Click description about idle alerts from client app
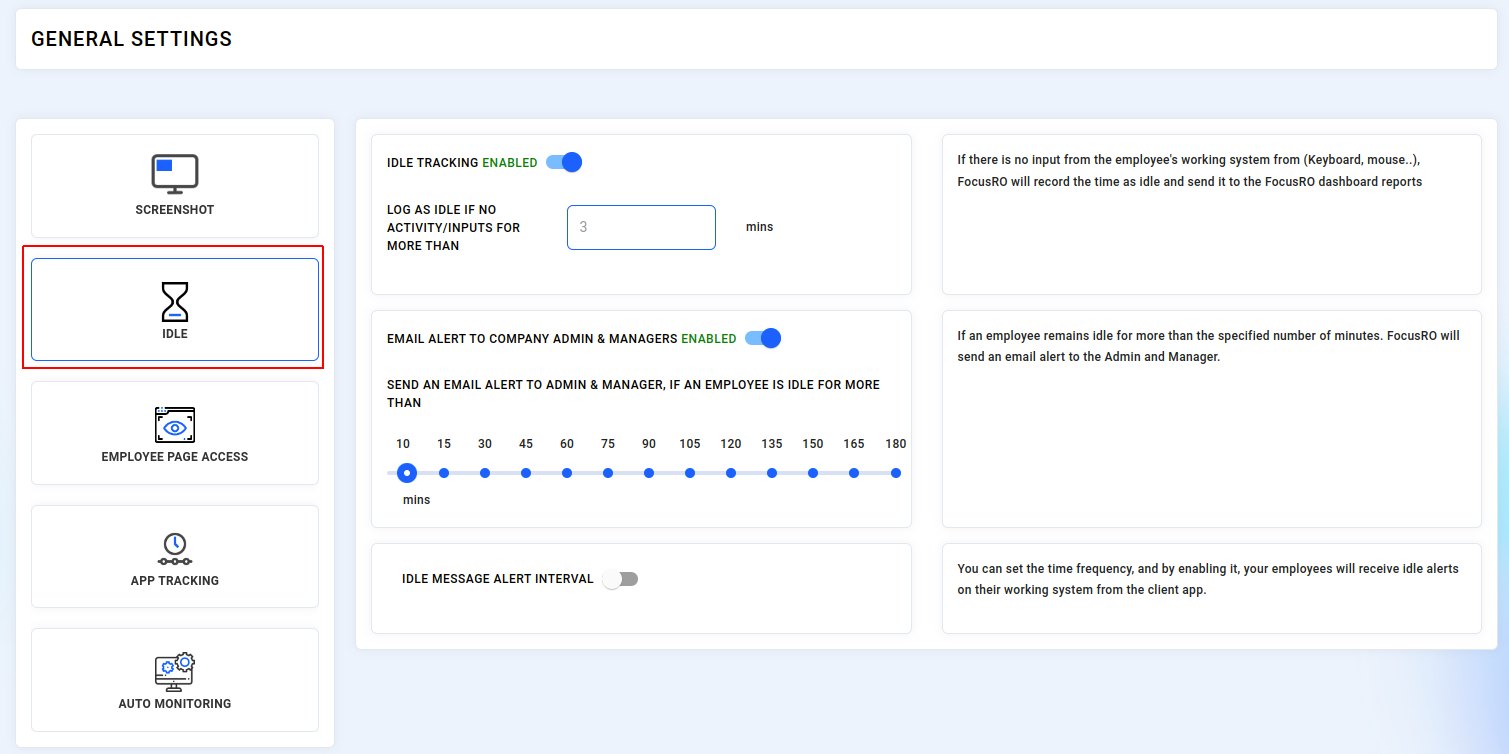 click(1208, 579)
